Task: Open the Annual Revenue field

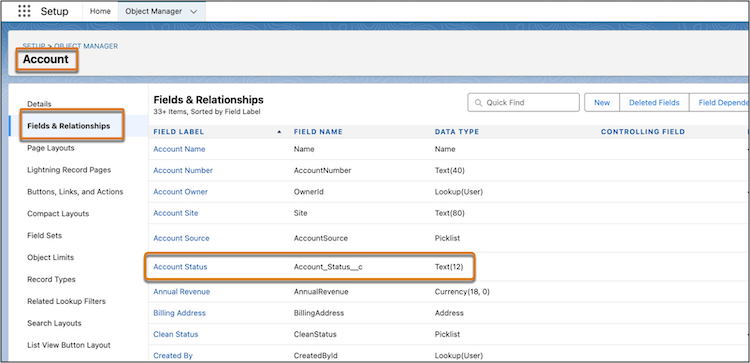Action: pyautogui.click(x=181, y=291)
